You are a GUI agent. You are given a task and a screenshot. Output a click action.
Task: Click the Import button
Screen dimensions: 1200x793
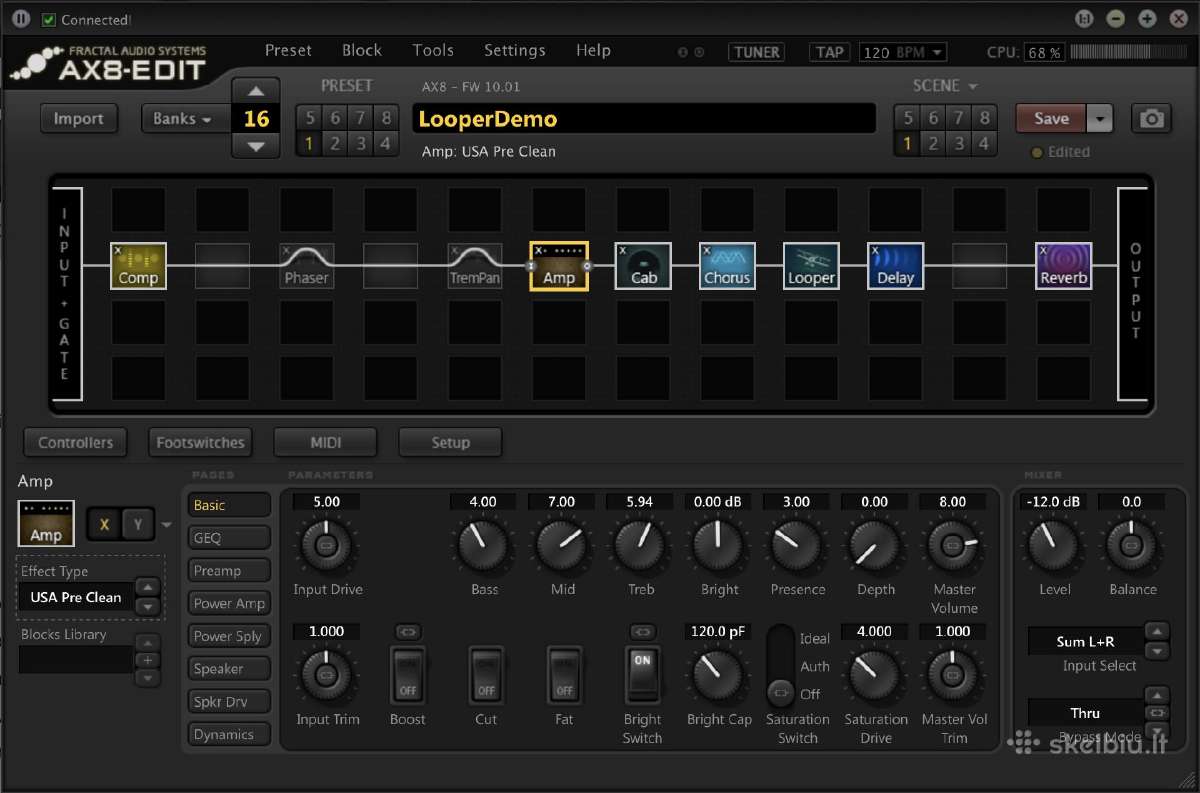tap(78, 119)
